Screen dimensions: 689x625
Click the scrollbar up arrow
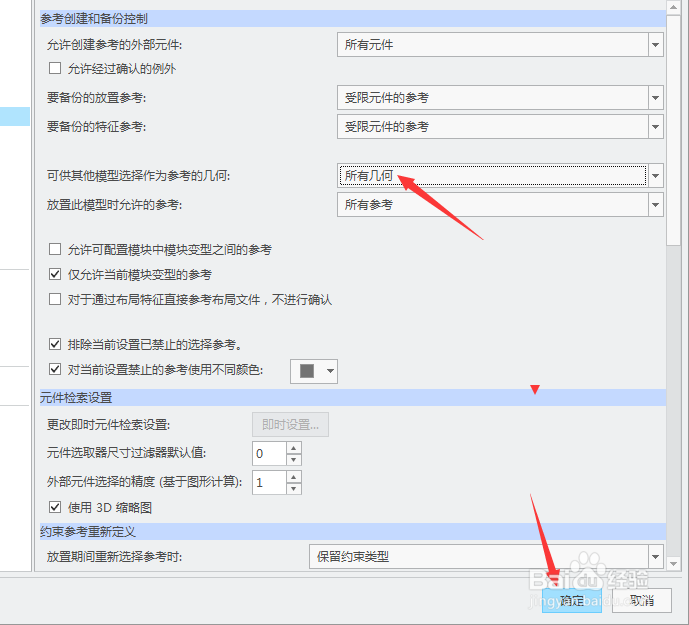click(673, 7)
